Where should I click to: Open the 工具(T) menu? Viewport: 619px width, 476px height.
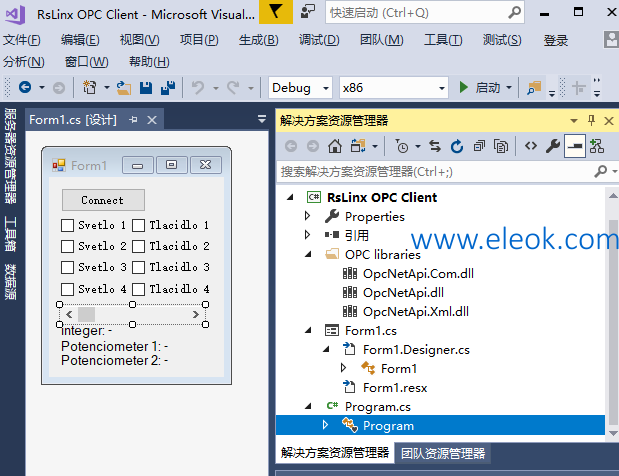(443, 40)
